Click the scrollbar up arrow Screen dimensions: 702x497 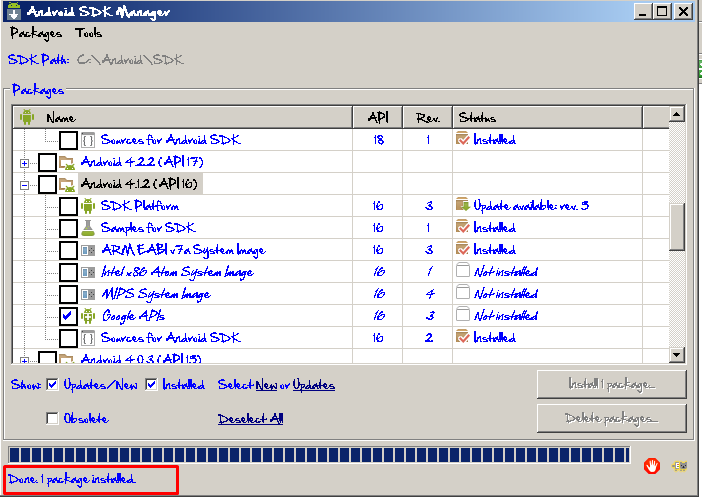coord(677,115)
